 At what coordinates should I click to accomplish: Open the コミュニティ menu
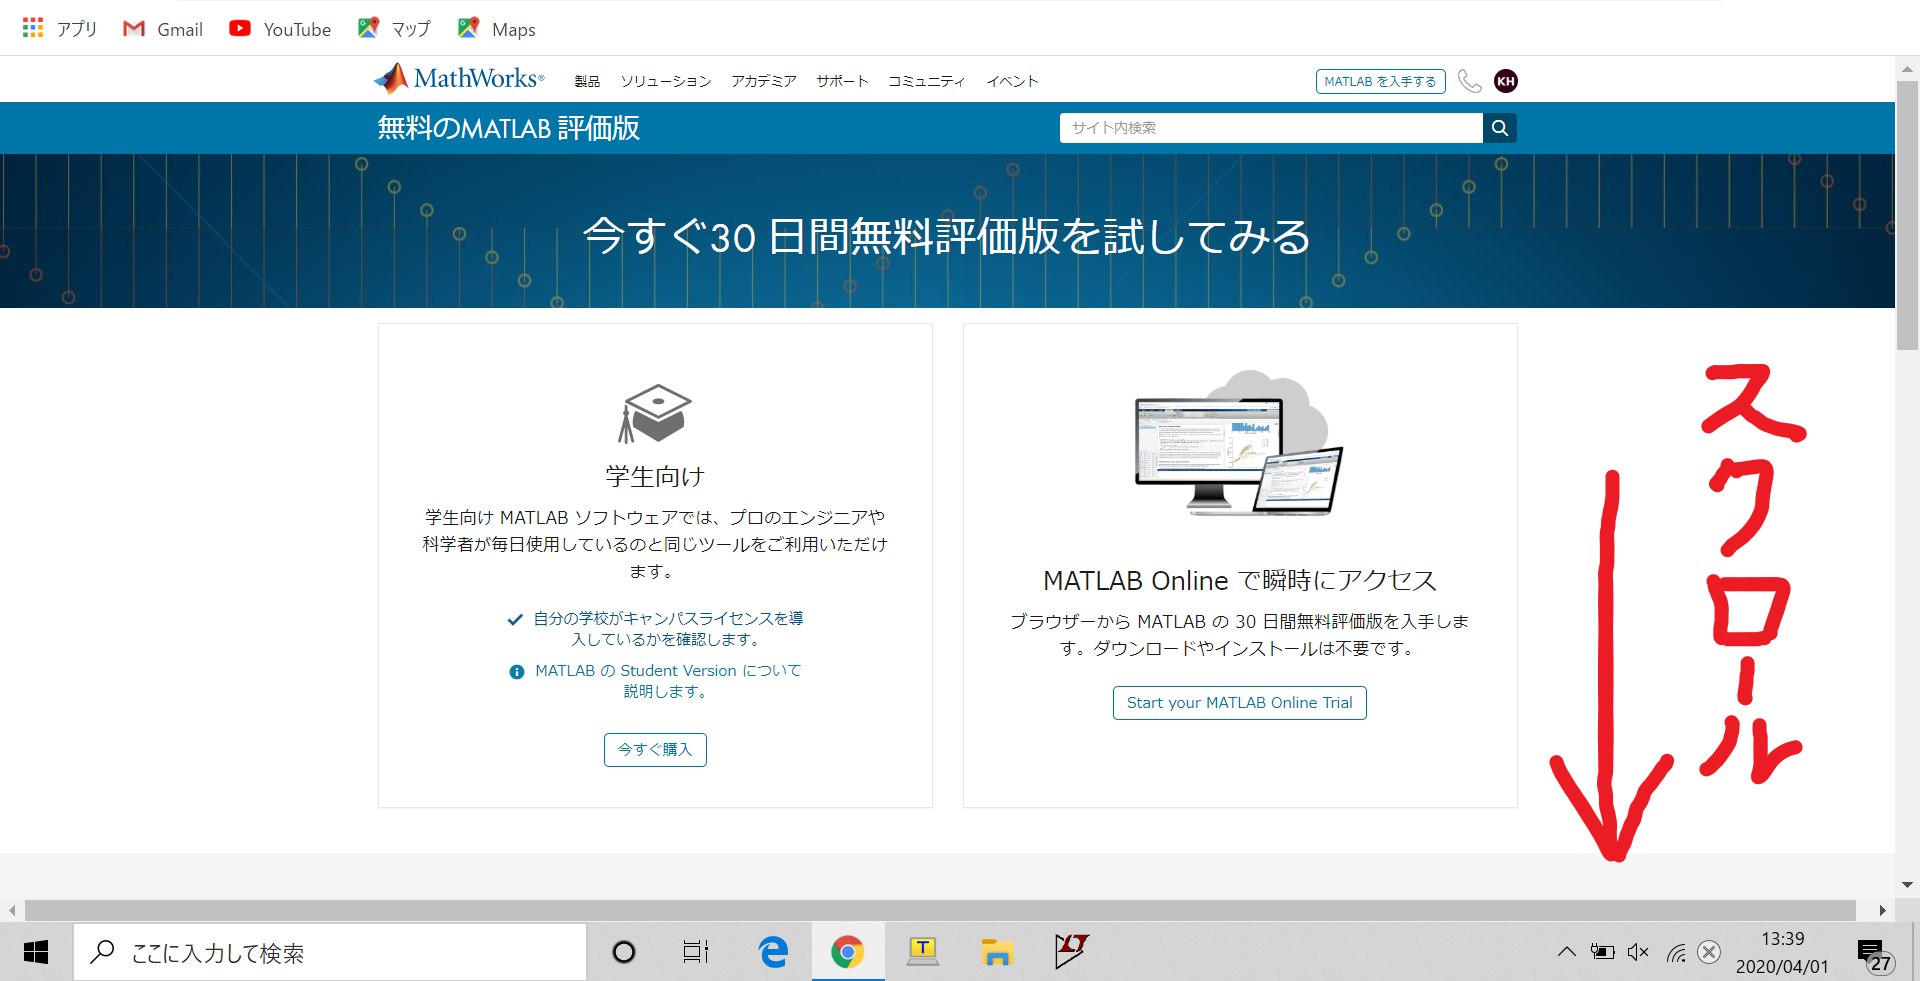927,81
